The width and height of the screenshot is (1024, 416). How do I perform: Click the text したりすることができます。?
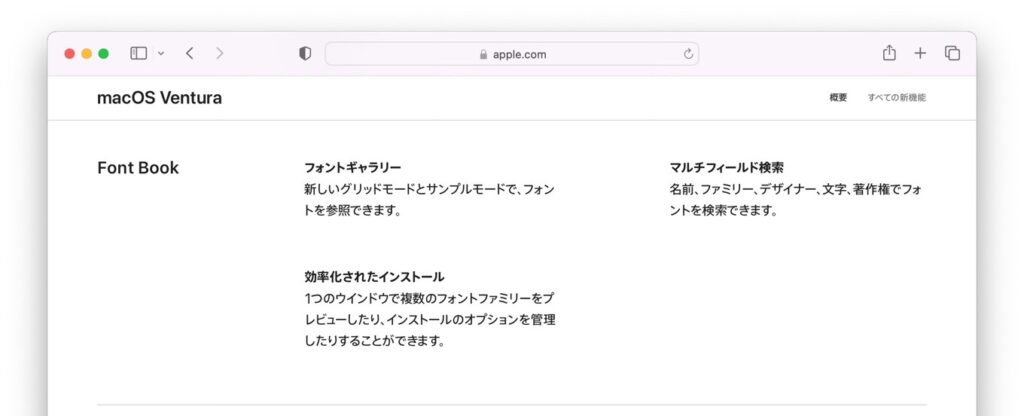click(x=374, y=341)
